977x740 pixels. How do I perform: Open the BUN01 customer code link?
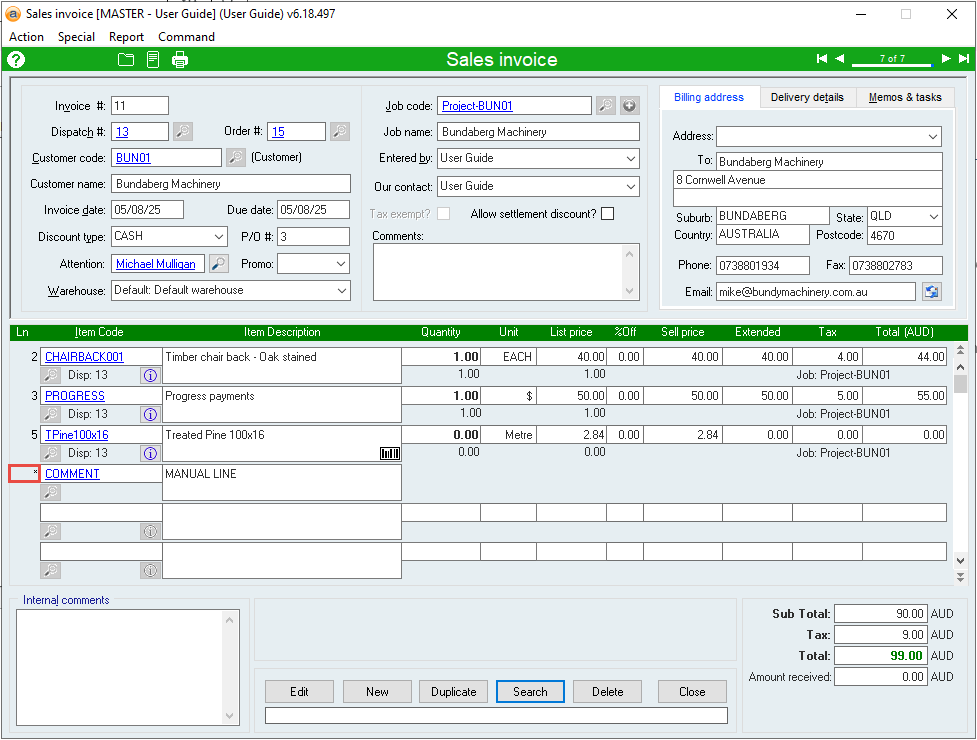(131, 157)
